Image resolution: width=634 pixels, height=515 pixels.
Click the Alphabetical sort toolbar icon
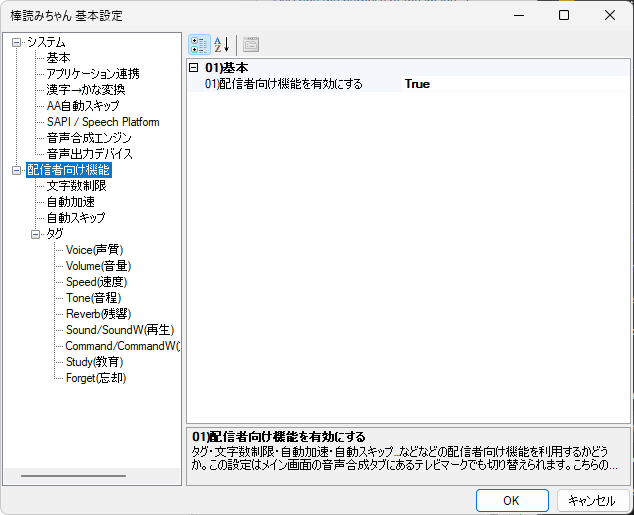[222, 45]
